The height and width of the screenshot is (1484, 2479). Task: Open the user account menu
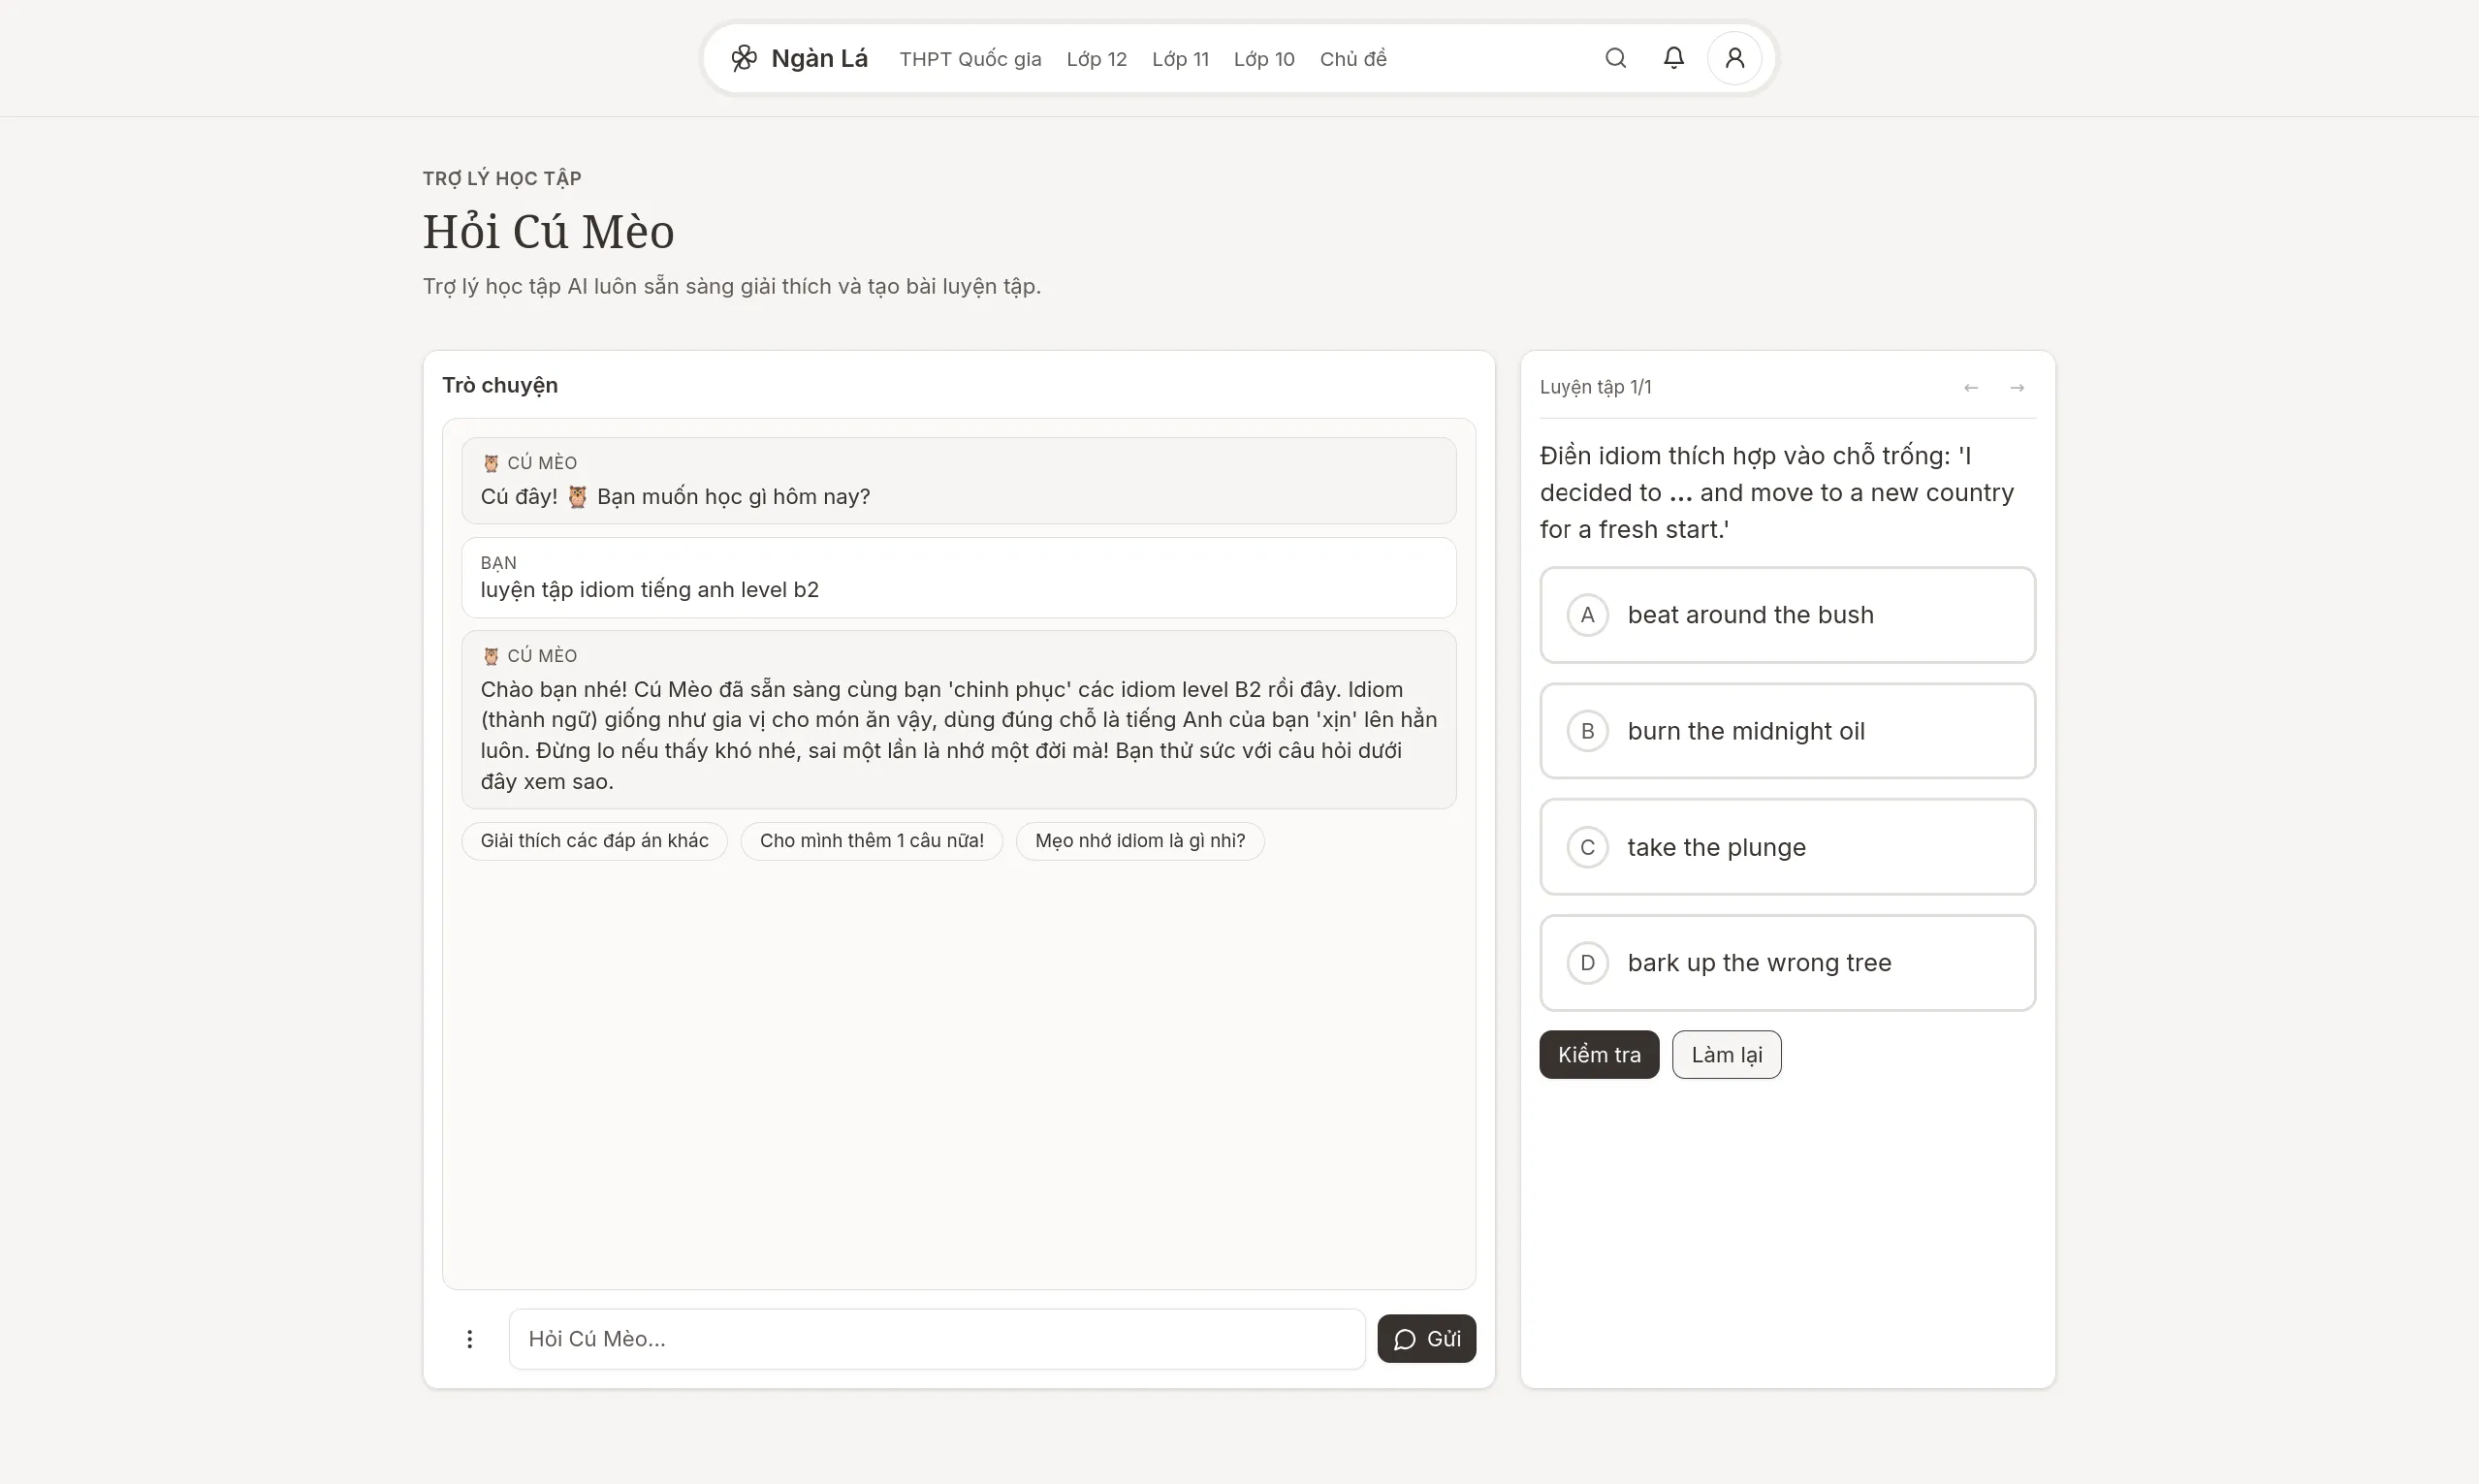[1734, 58]
